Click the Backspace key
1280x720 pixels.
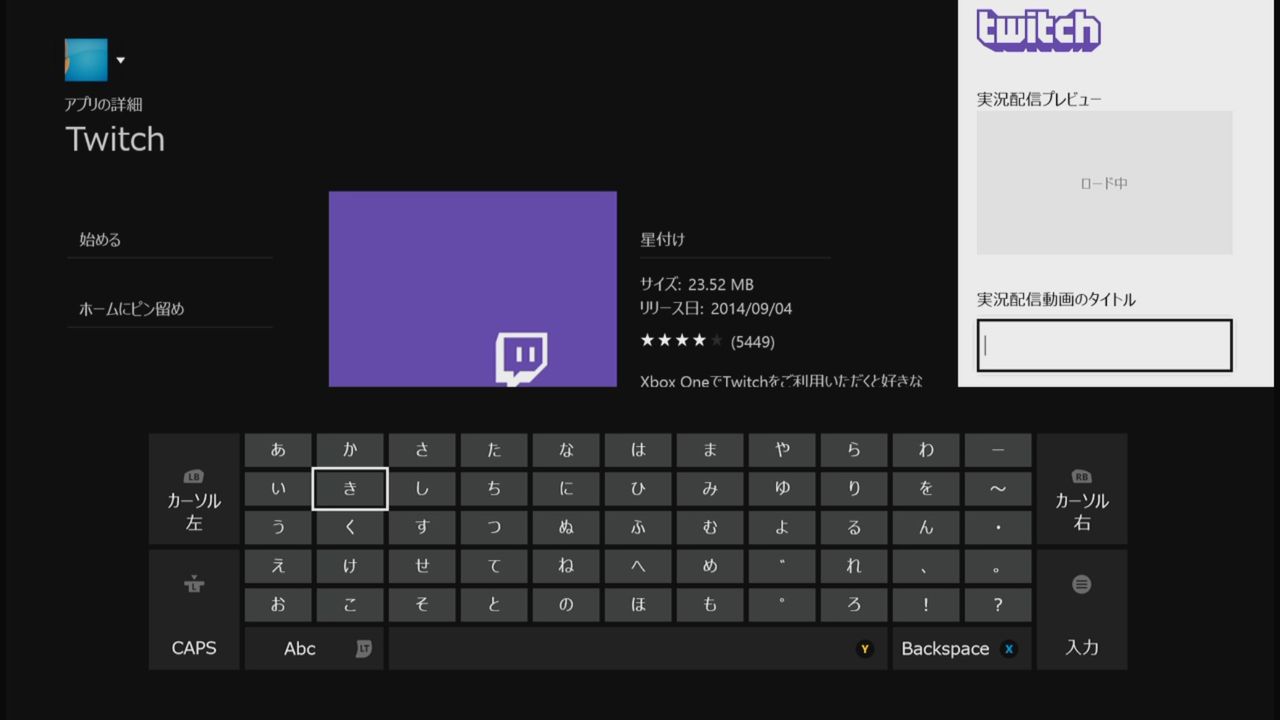962,648
